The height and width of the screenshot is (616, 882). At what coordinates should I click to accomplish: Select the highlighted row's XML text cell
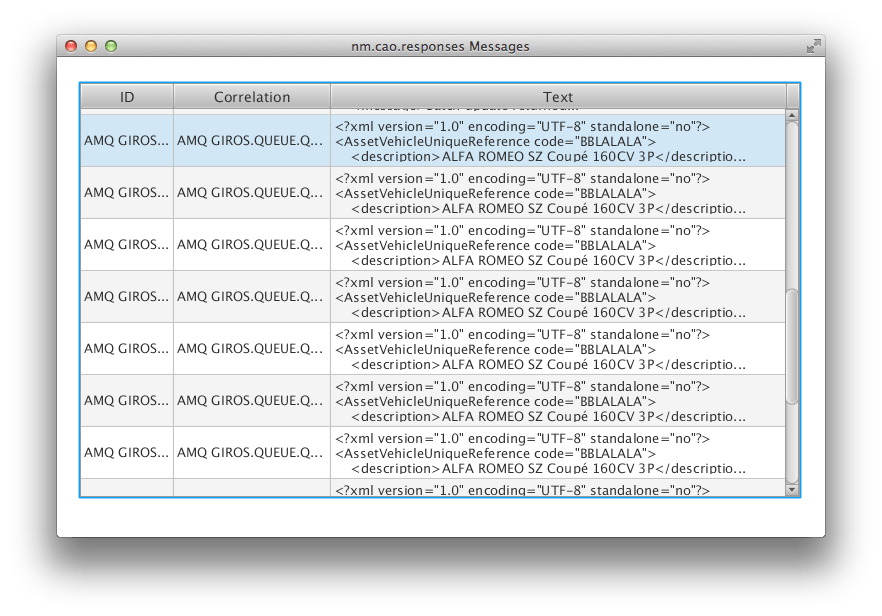(x=558, y=141)
